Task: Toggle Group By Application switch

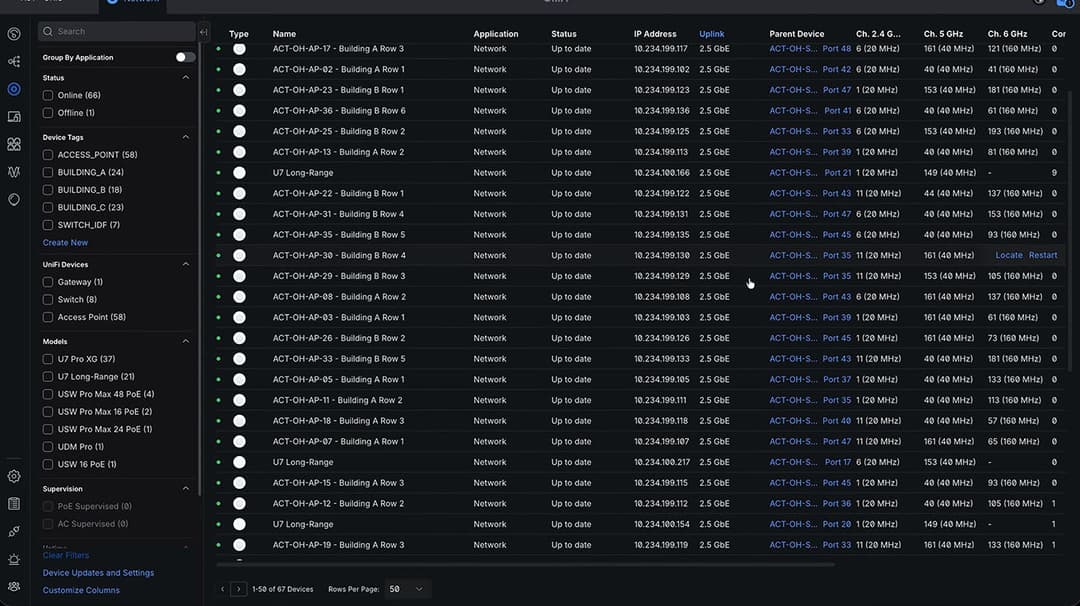Action: click(x=185, y=57)
